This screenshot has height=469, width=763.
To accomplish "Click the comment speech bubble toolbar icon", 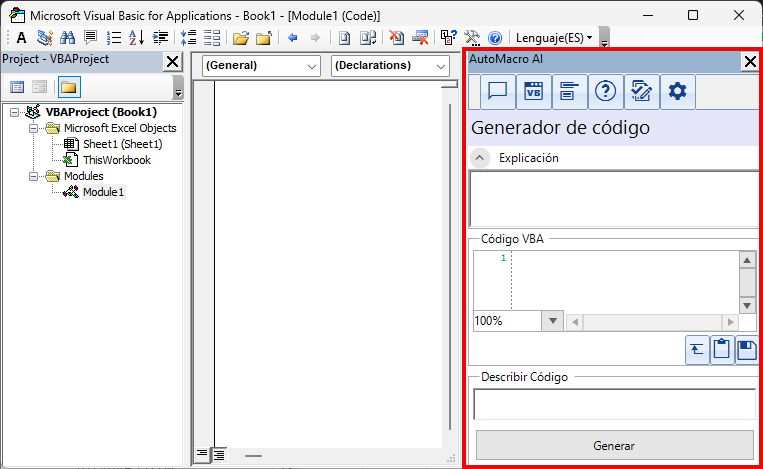I will 91,37.
